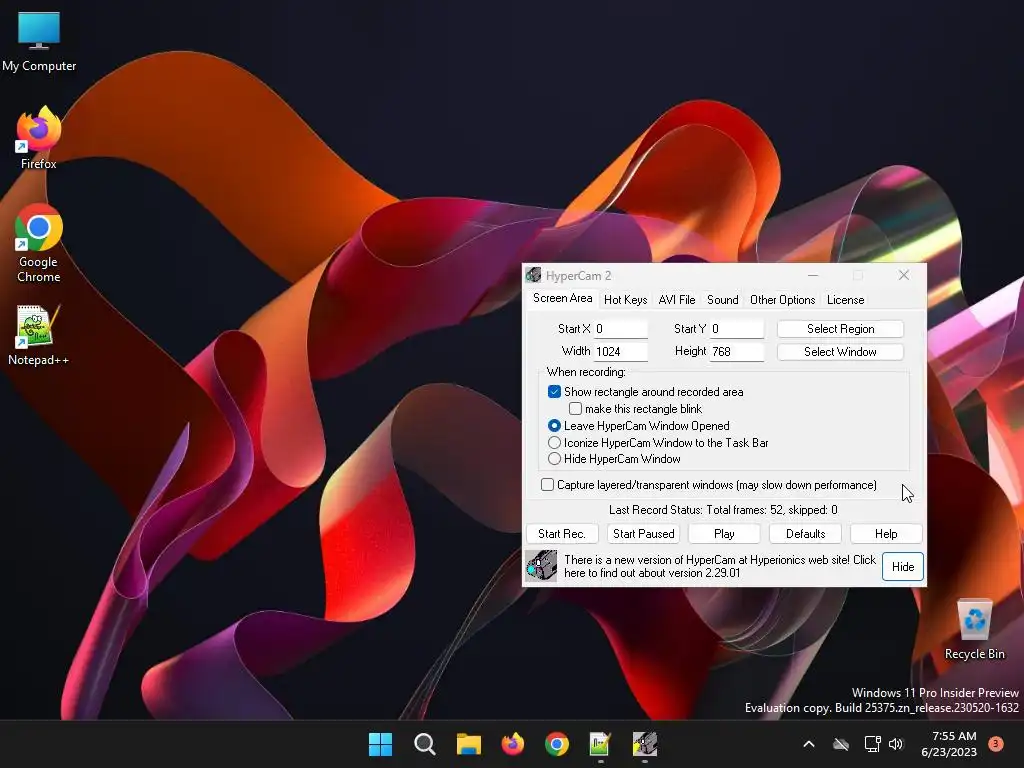The width and height of the screenshot is (1024, 768).
Task: Click the cloud sync tray icon
Action: pos(841,744)
